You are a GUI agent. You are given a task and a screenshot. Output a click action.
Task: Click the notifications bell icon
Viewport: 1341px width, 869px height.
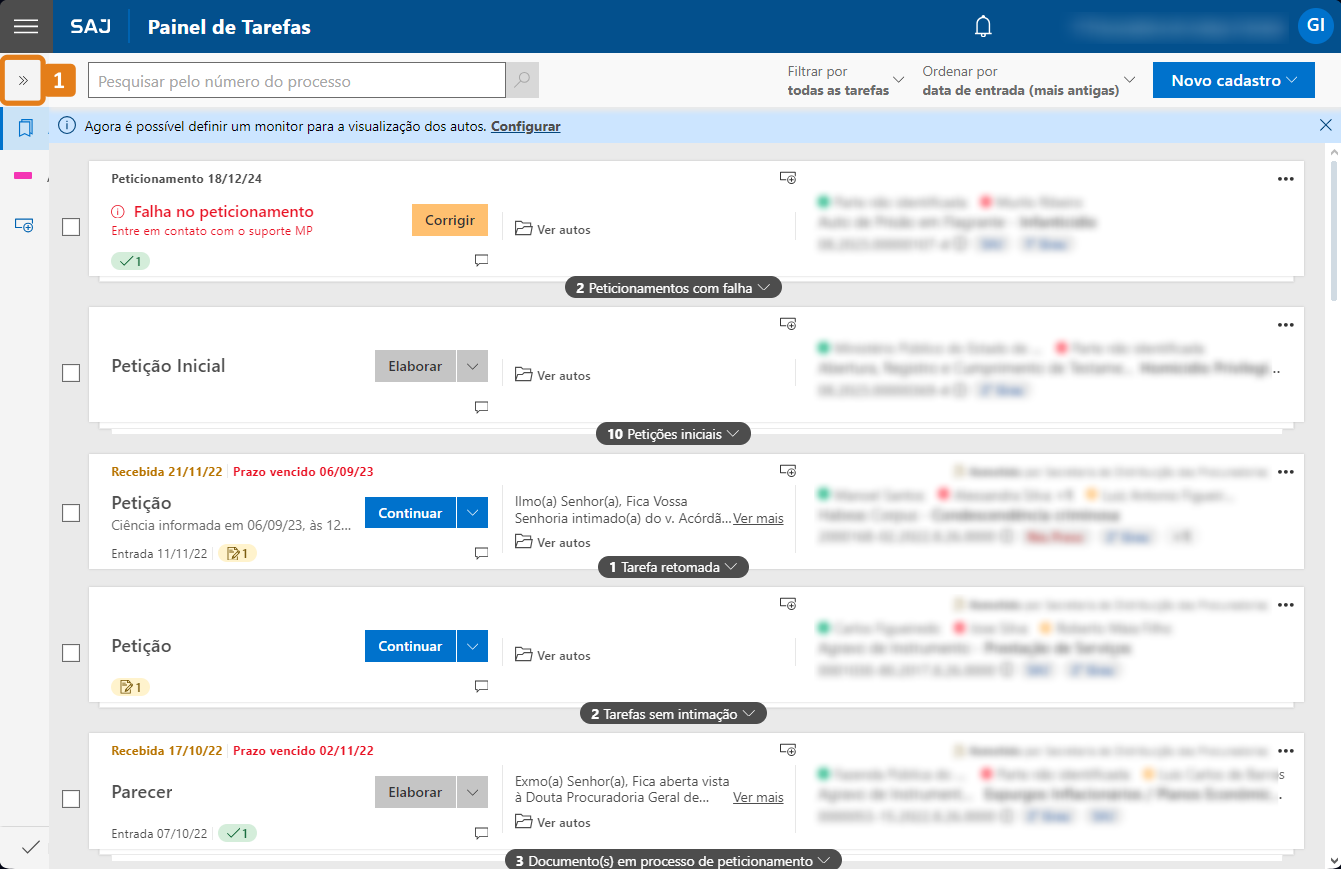983,27
